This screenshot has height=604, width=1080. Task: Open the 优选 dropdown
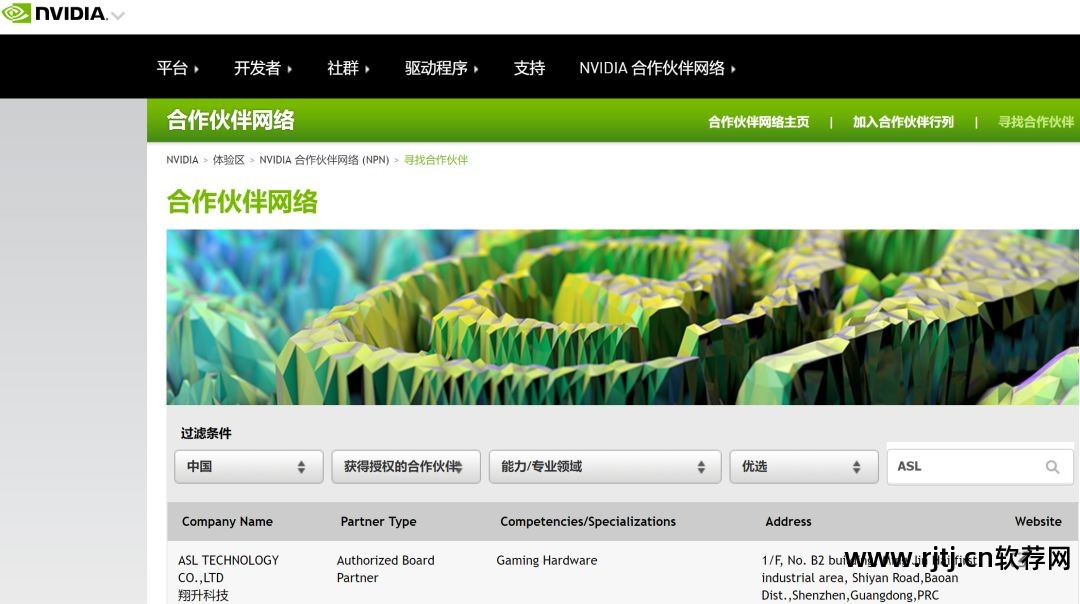point(804,467)
